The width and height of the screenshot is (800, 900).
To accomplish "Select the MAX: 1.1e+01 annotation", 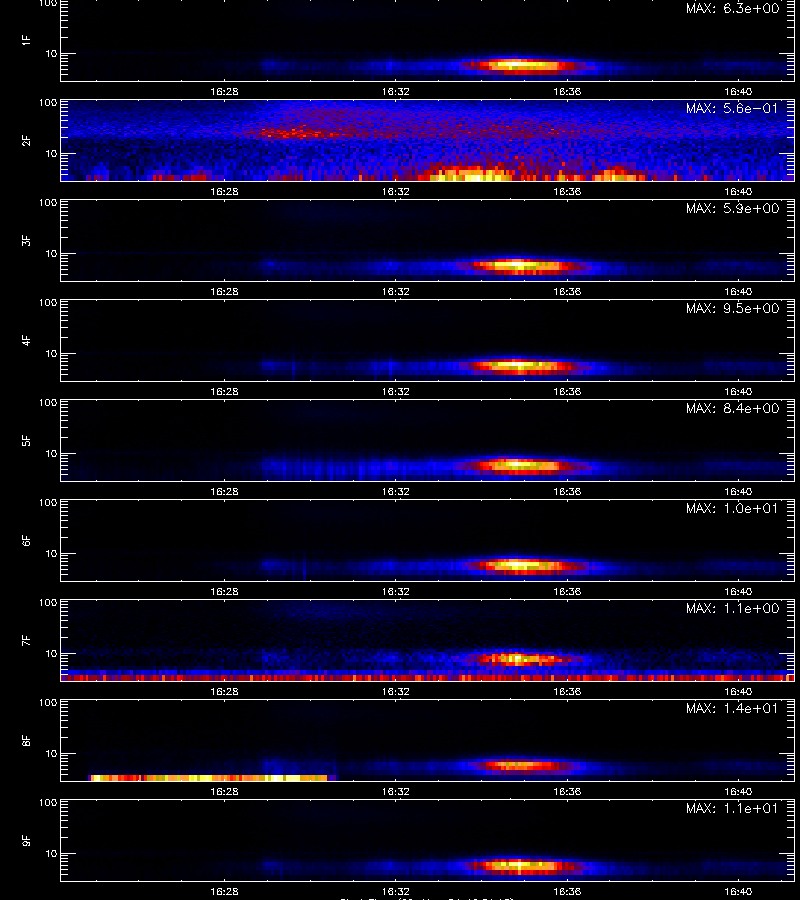I will tap(733, 808).
